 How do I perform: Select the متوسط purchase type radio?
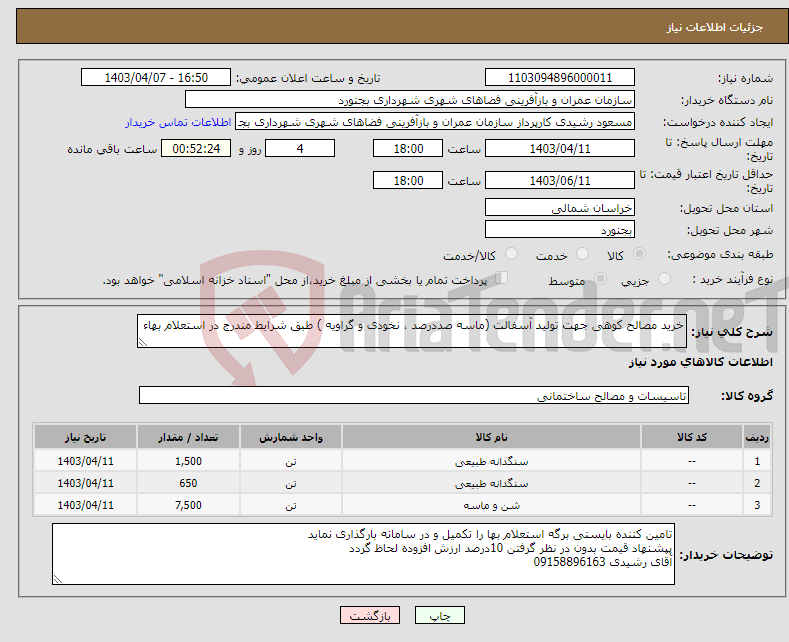pos(600,279)
